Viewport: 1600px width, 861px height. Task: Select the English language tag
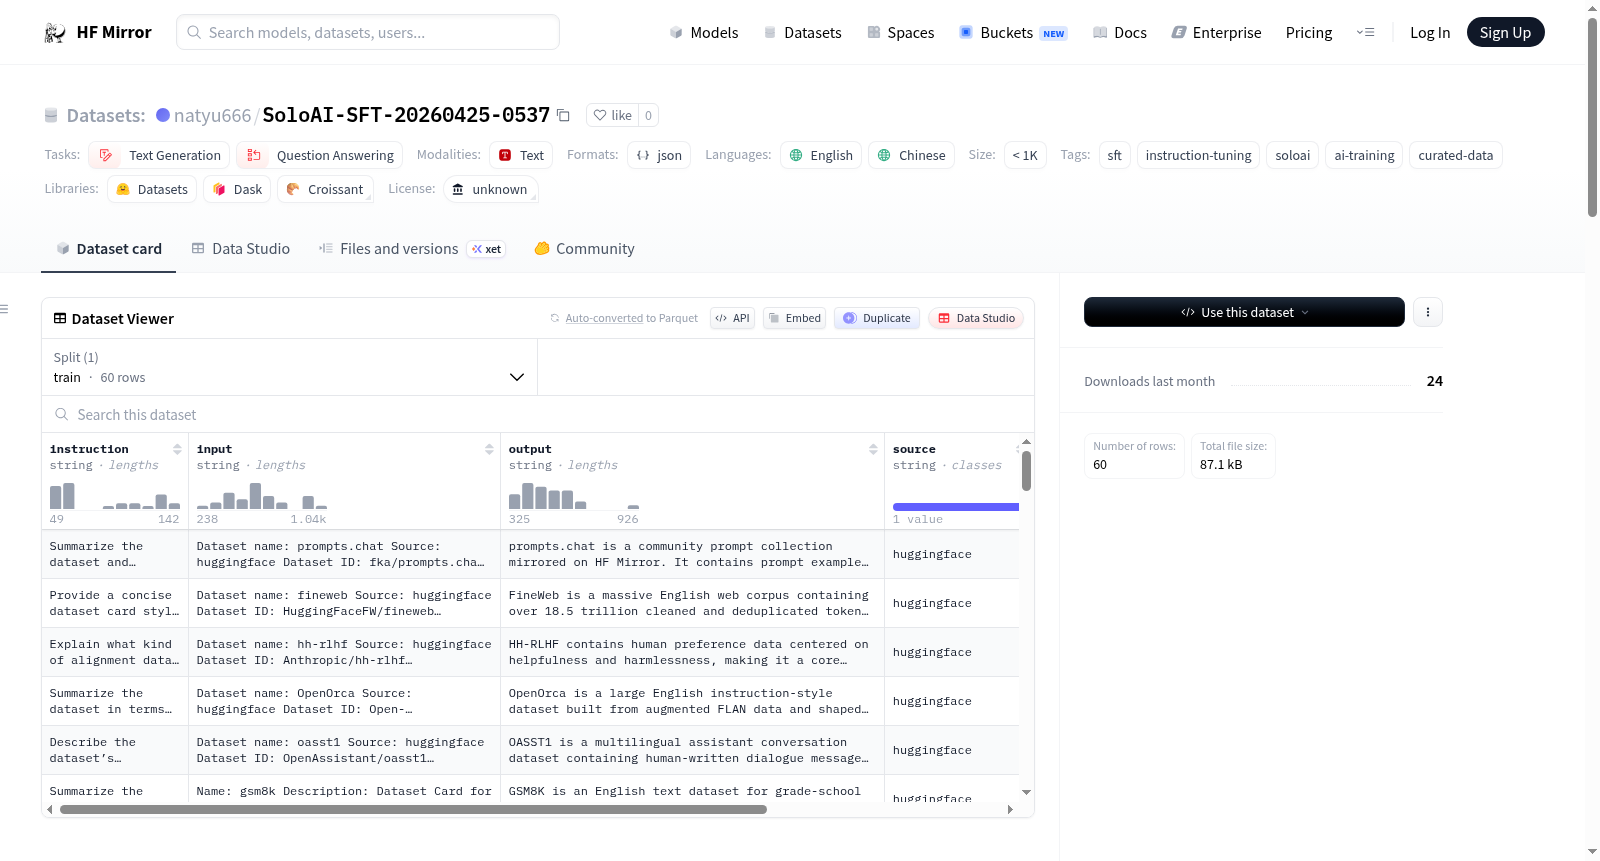click(x=821, y=155)
